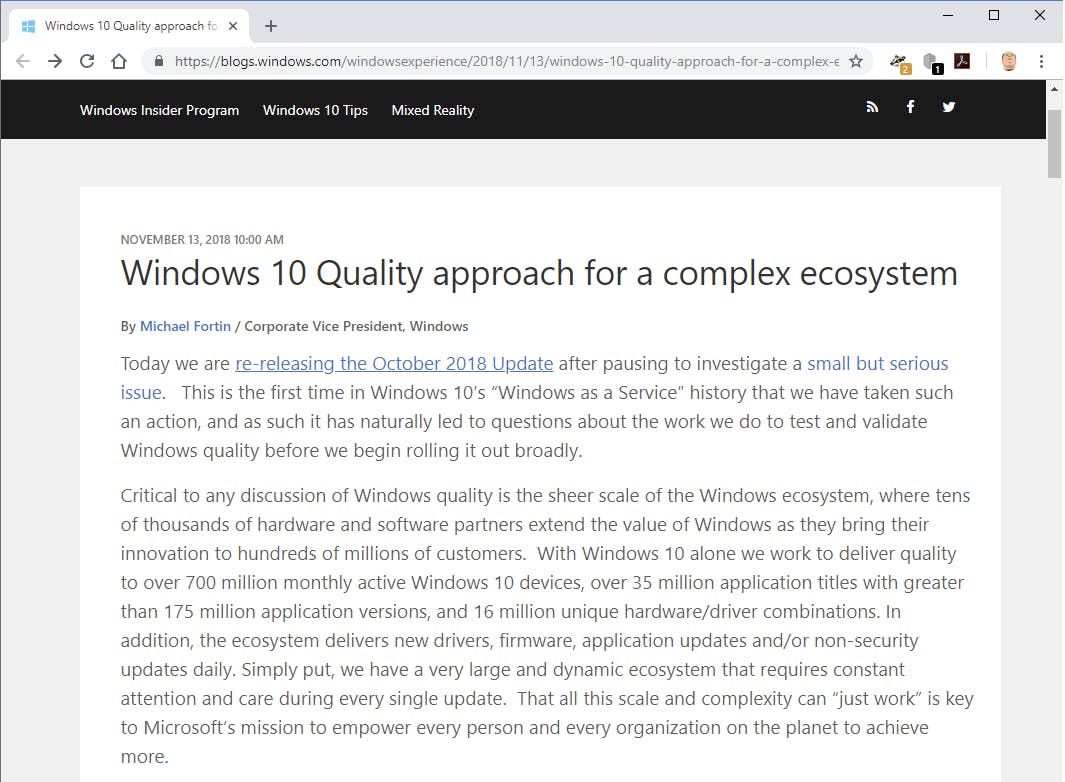The width and height of the screenshot is (1065, 782).
Task: Open a new browser tab
Action: point(271,26)
